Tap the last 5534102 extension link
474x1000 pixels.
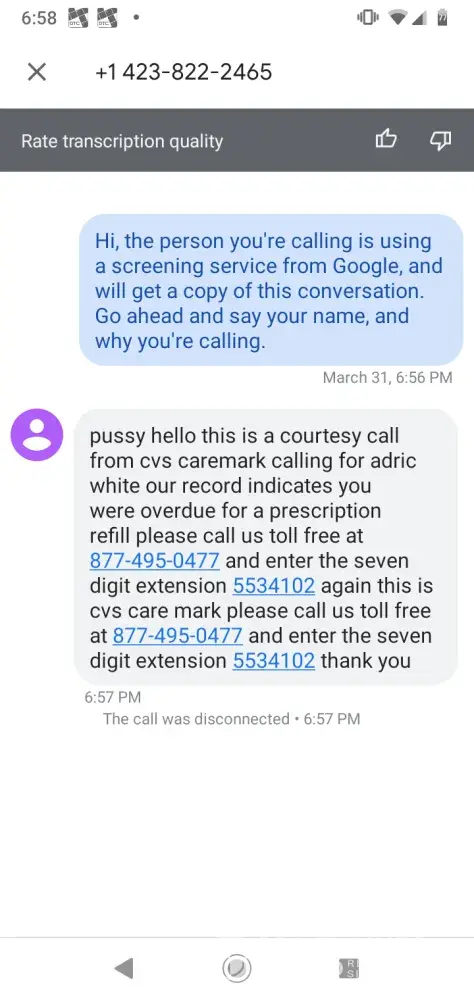pyautogui.click(x=274, y=660)
